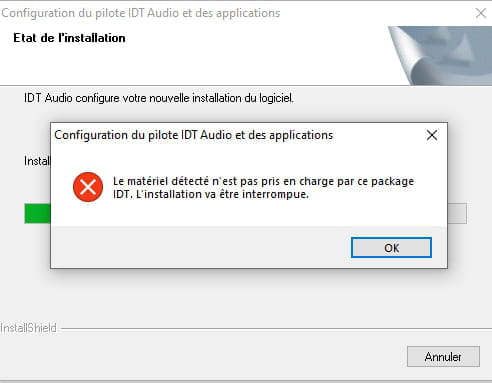
Task: Click the partially hidden 'Instal' status label
Action: tap(37, 161)
